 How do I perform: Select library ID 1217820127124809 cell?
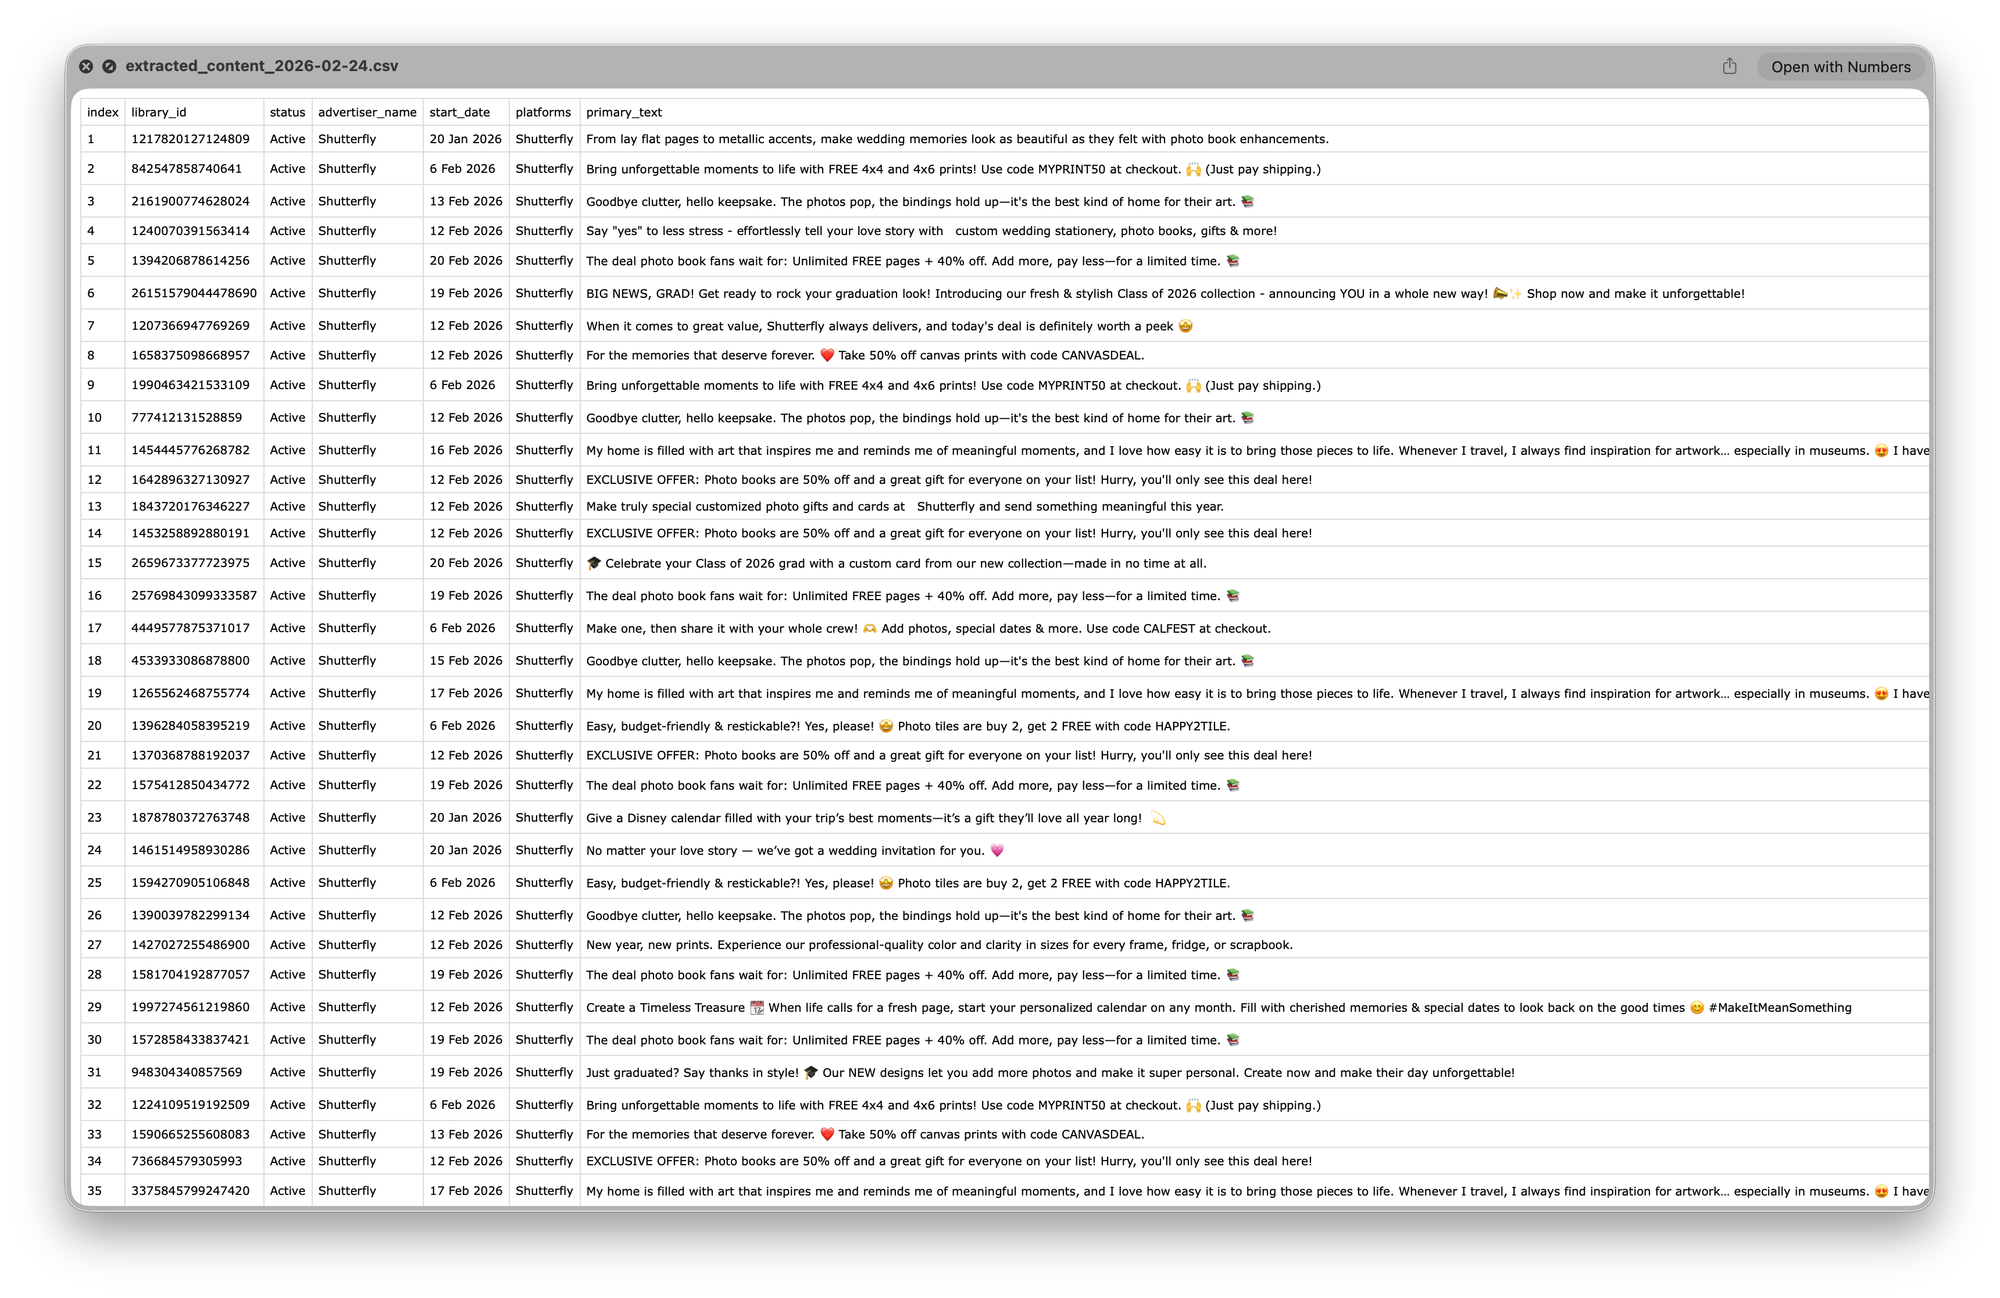pyautogui.click(x=190, y=139)
